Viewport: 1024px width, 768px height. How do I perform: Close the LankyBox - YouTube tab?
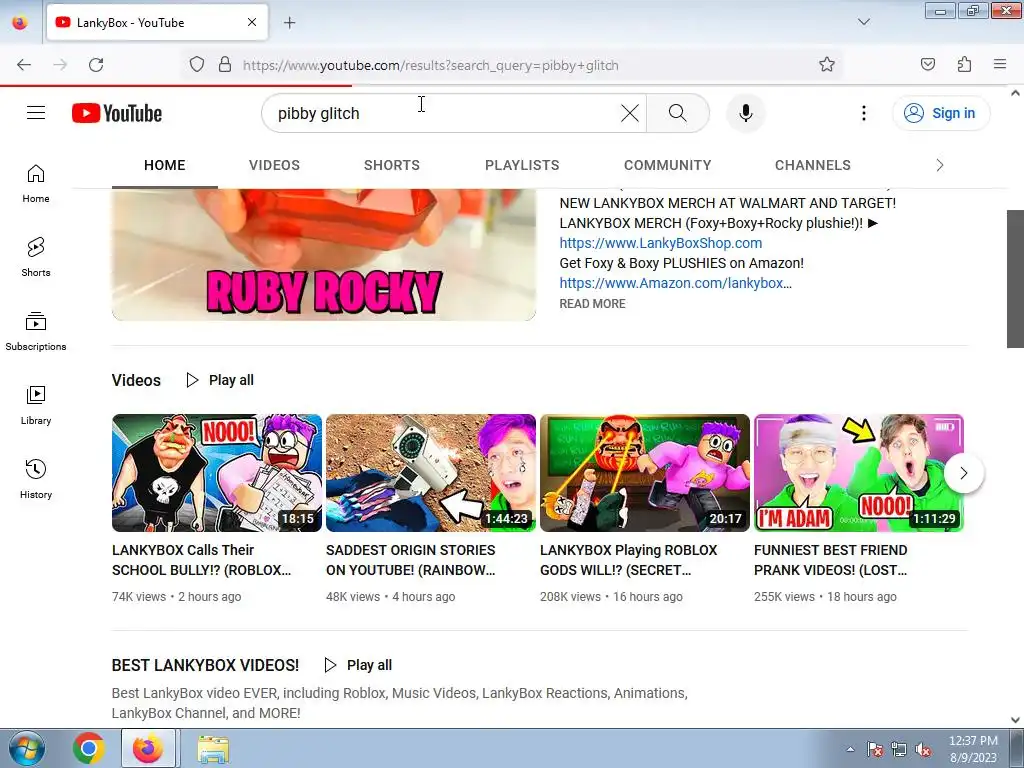[x=252, y=22]
